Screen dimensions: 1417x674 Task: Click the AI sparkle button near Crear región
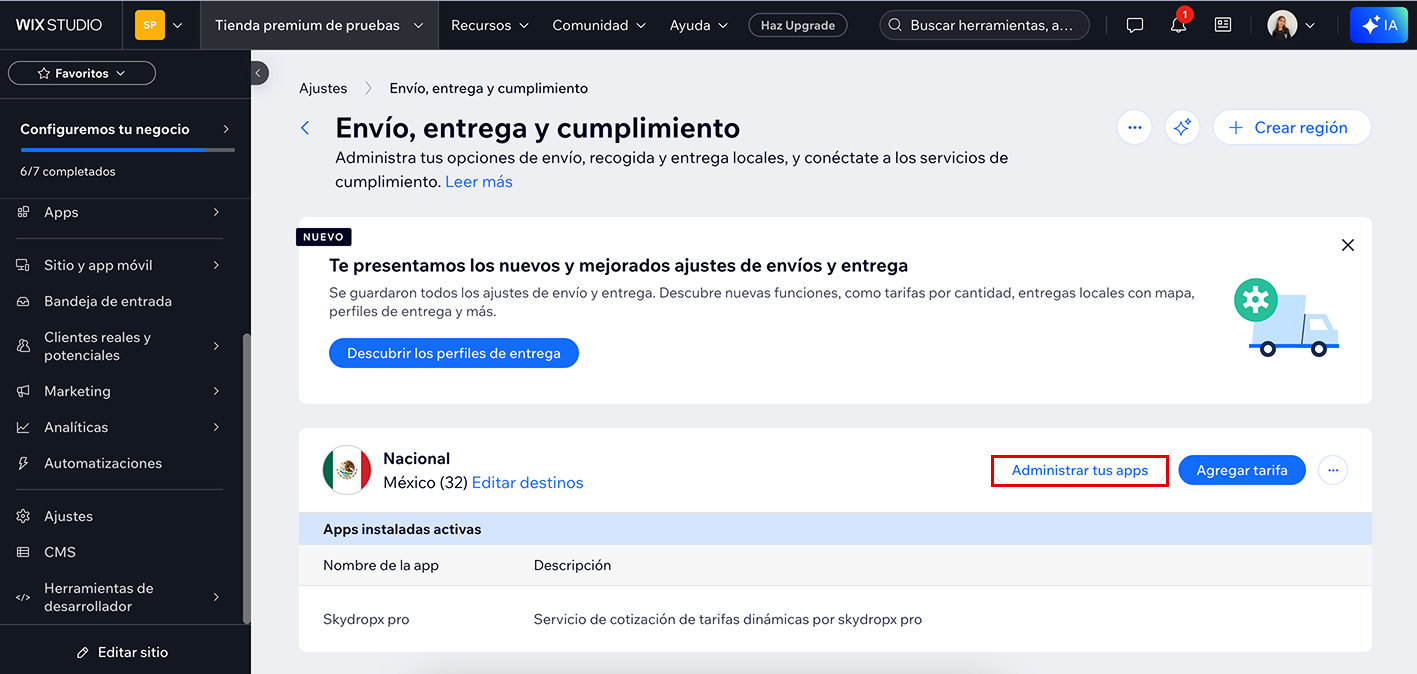pyautogui.click(x=1182, y=127)
